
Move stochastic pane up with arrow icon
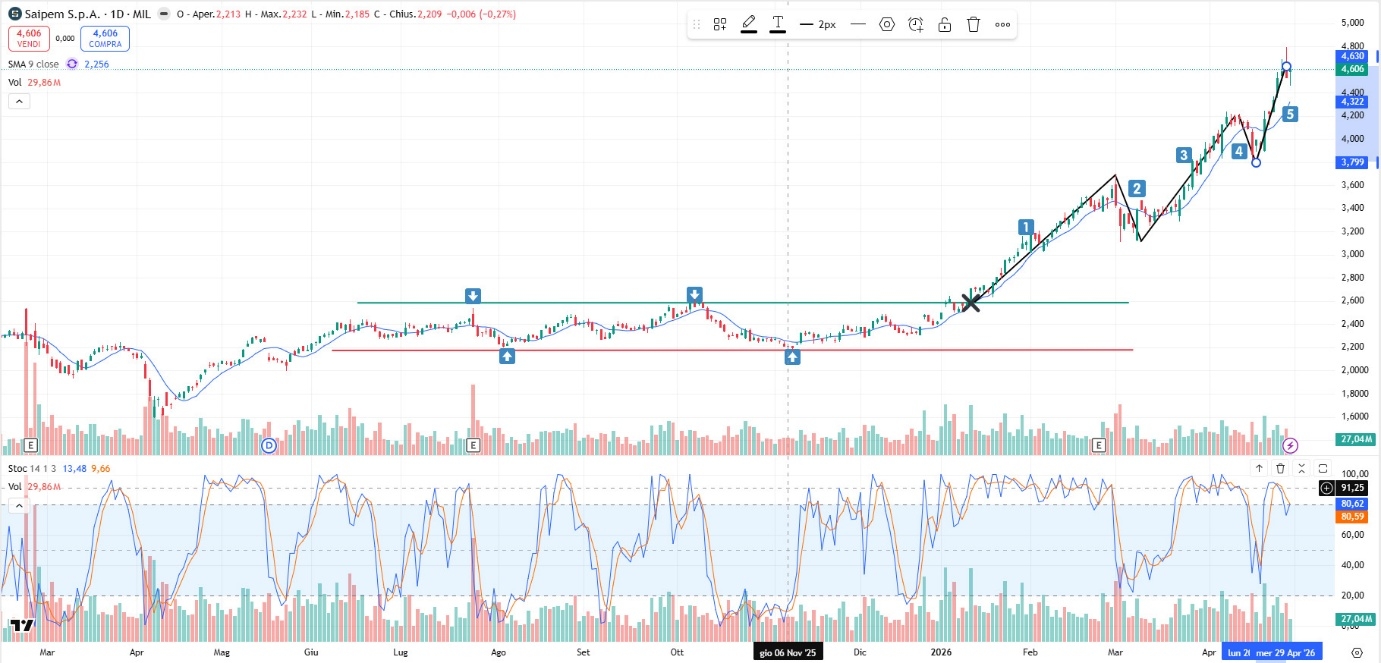[x=1260, y=468]
